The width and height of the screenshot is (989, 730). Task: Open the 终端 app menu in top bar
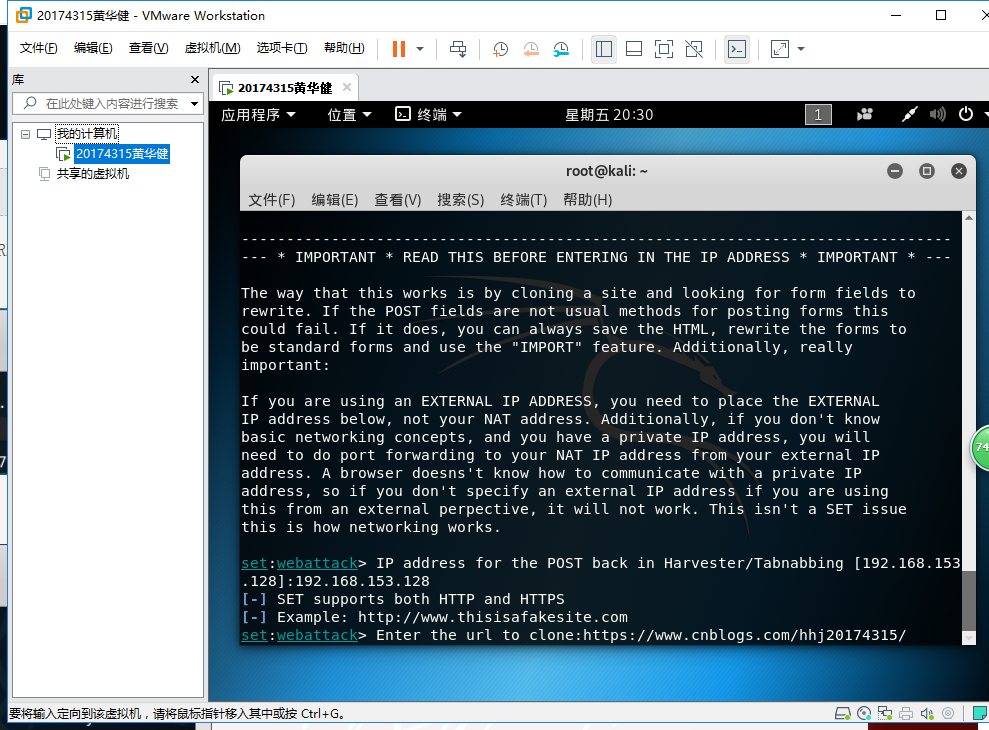coord(428,115)
